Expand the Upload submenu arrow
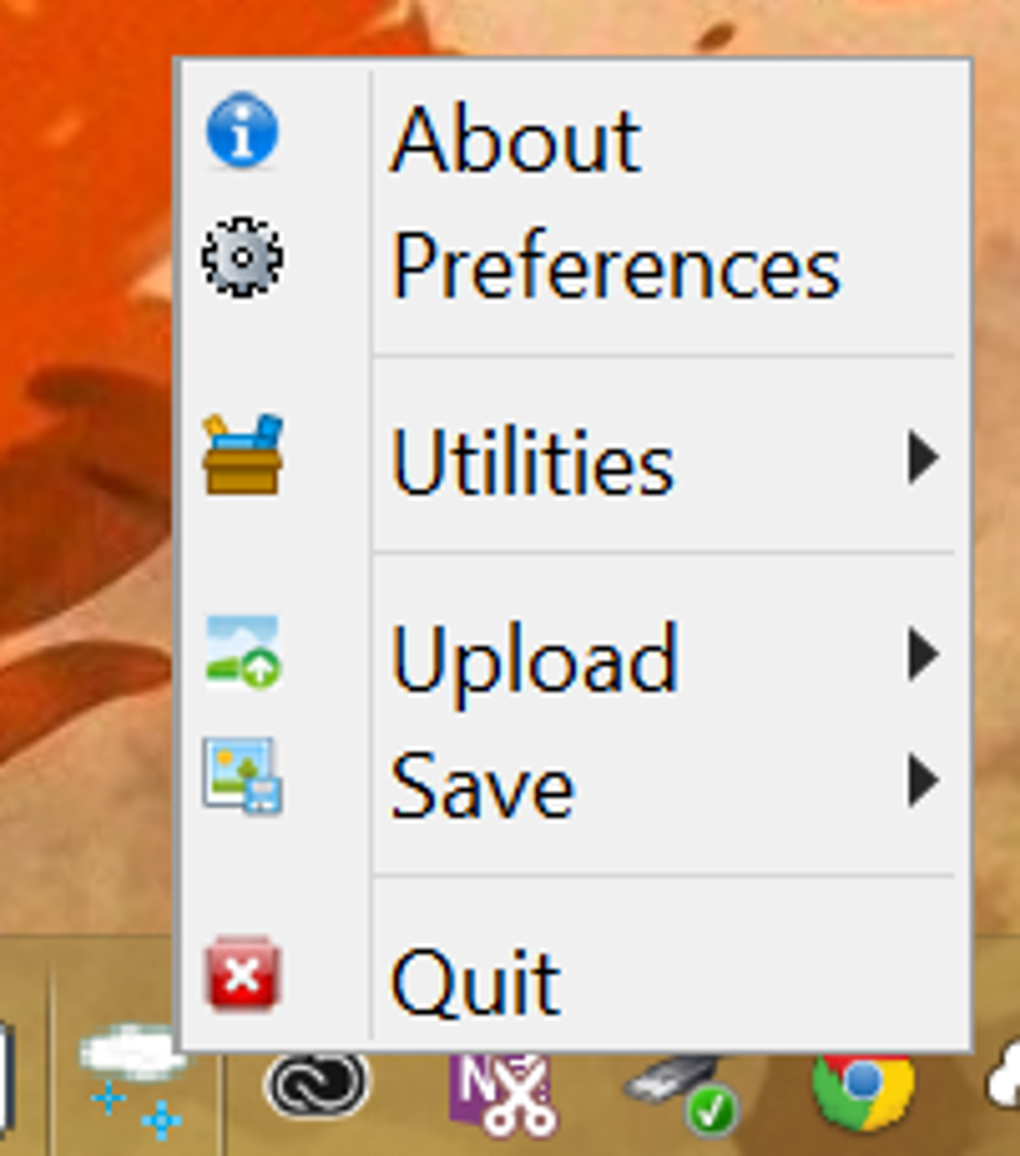Screen dimensions: 1020x1156 tap(923, 654)
